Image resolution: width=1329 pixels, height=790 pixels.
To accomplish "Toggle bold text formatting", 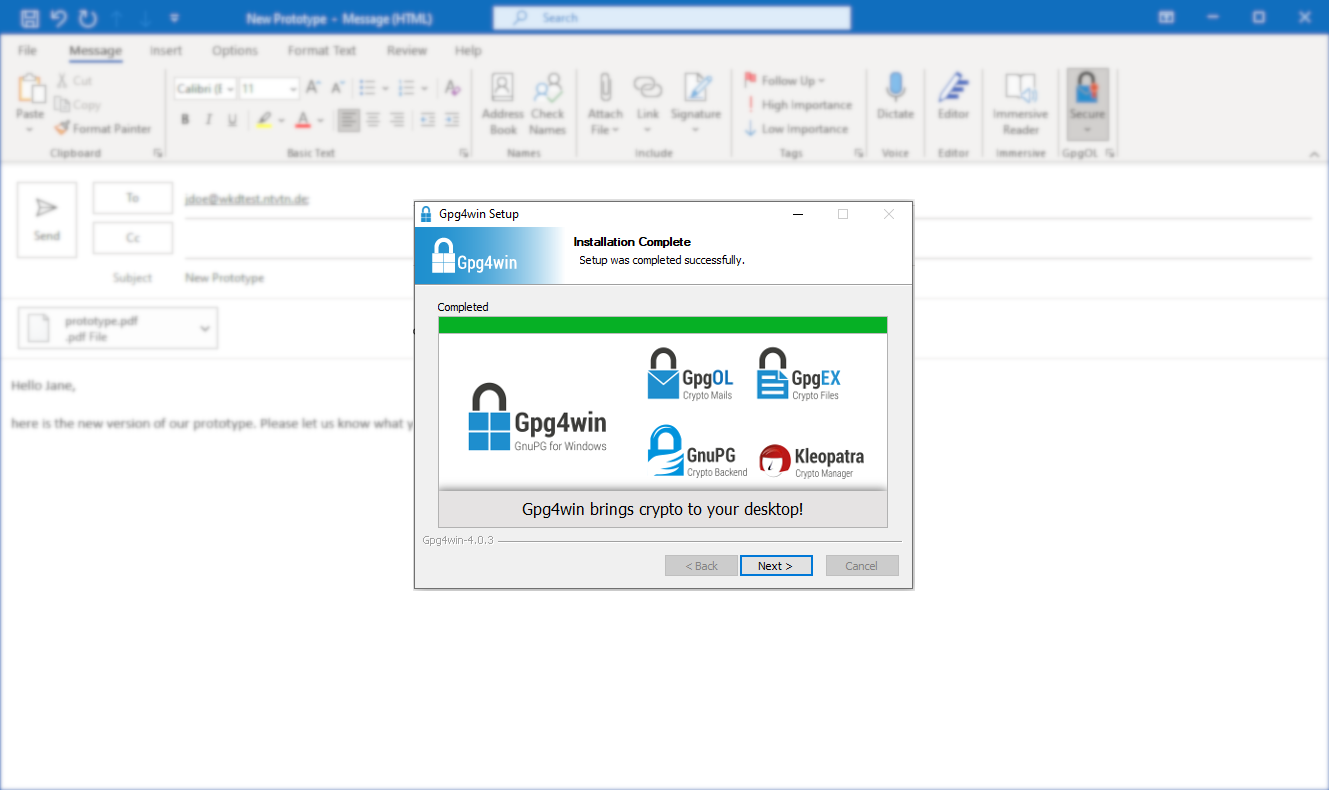I will (x=185, y=120).
